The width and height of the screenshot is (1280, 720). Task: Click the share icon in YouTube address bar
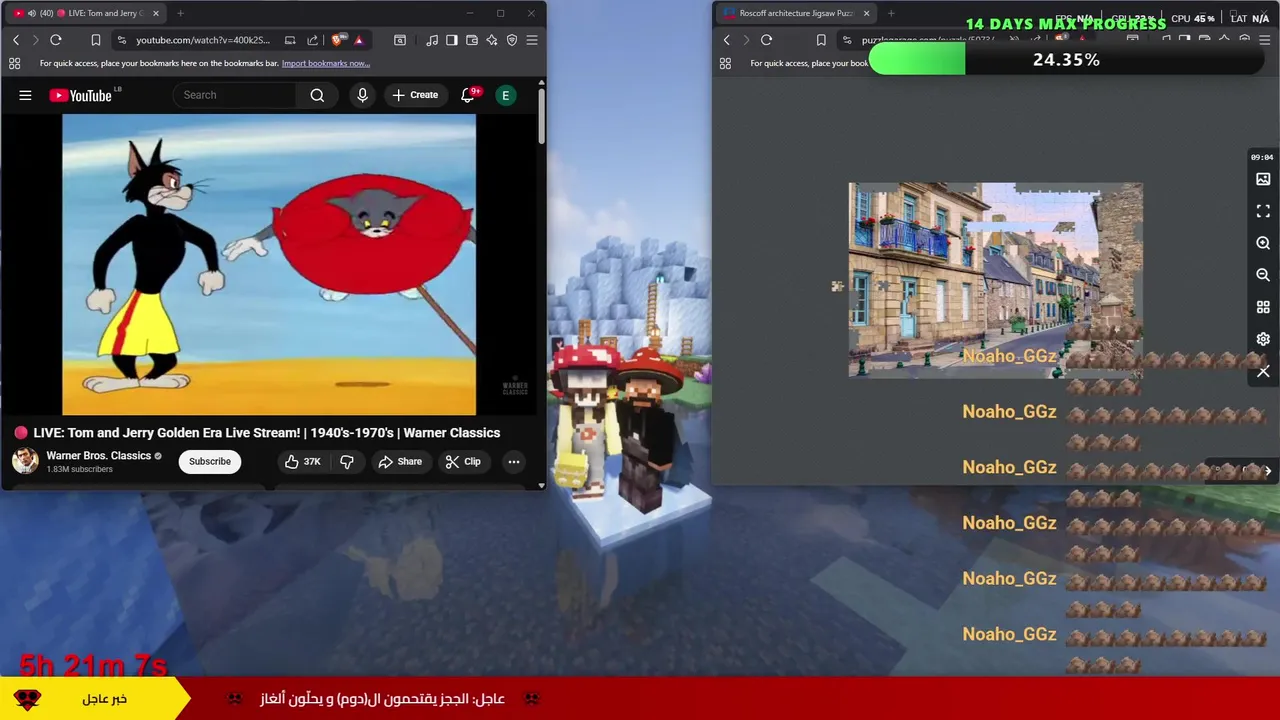click(x=312, y=40)
